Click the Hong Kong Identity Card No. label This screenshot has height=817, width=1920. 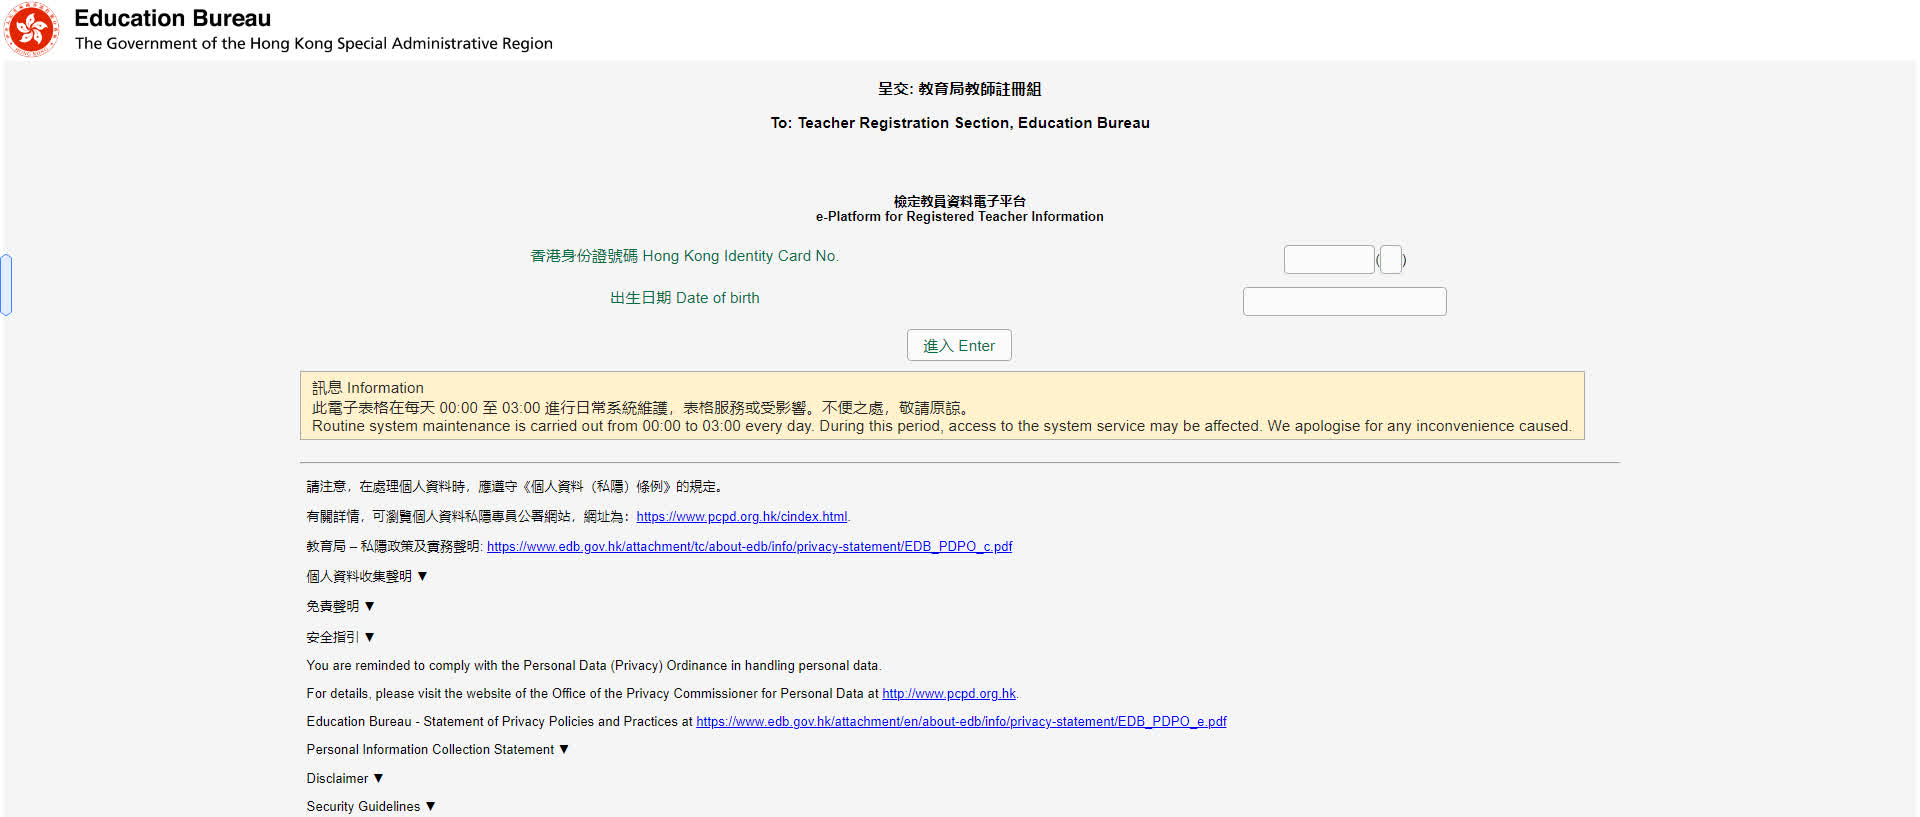click(x=684, y=256)
